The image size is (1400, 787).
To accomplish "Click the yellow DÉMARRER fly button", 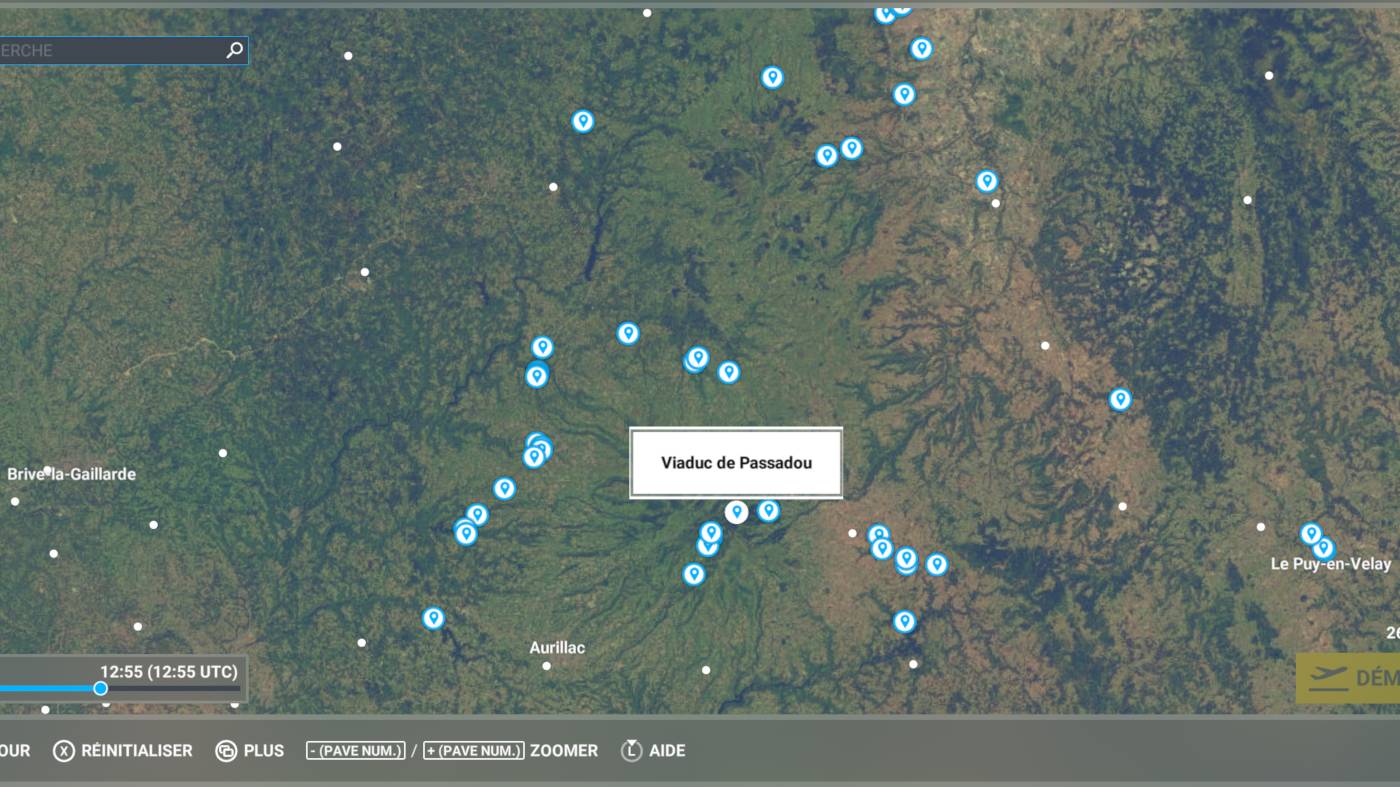I will tap(1350, 678).
